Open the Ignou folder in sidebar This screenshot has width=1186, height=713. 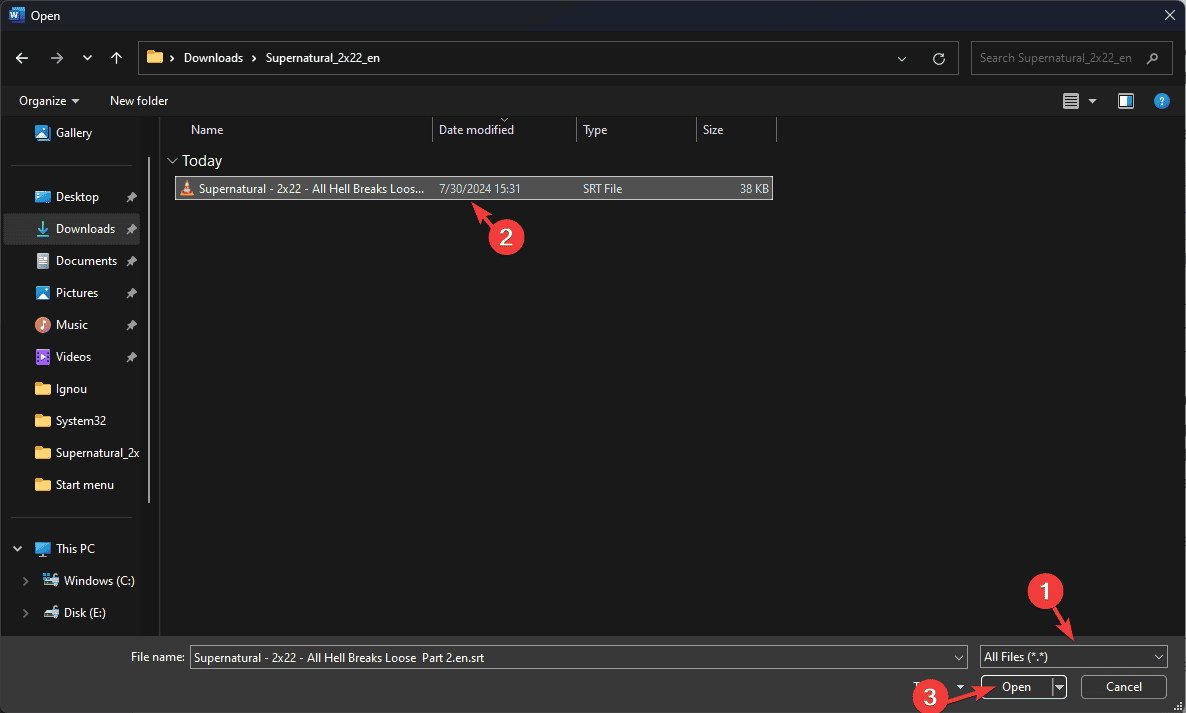[71, 389]
